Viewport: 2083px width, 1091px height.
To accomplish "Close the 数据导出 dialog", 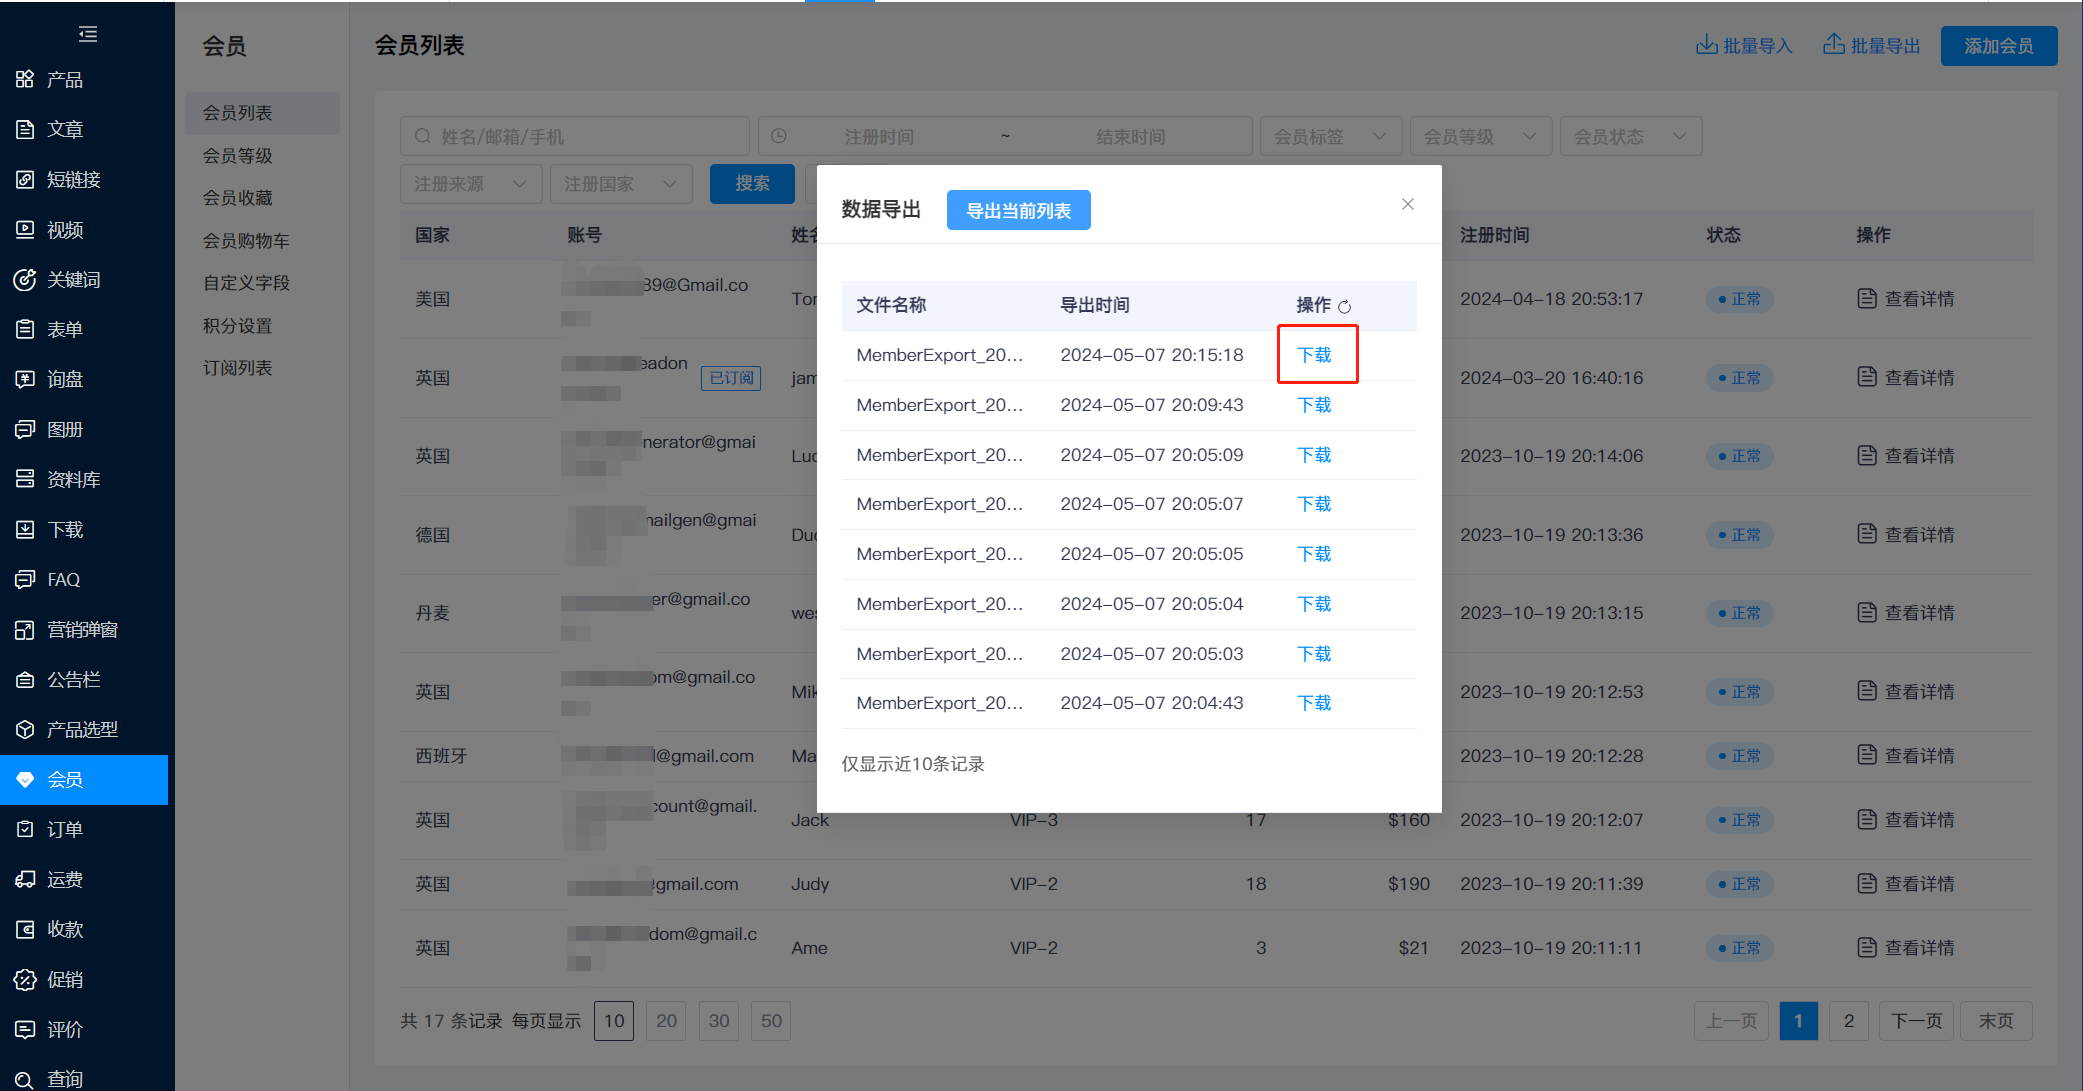I will tap(1407, 204).
